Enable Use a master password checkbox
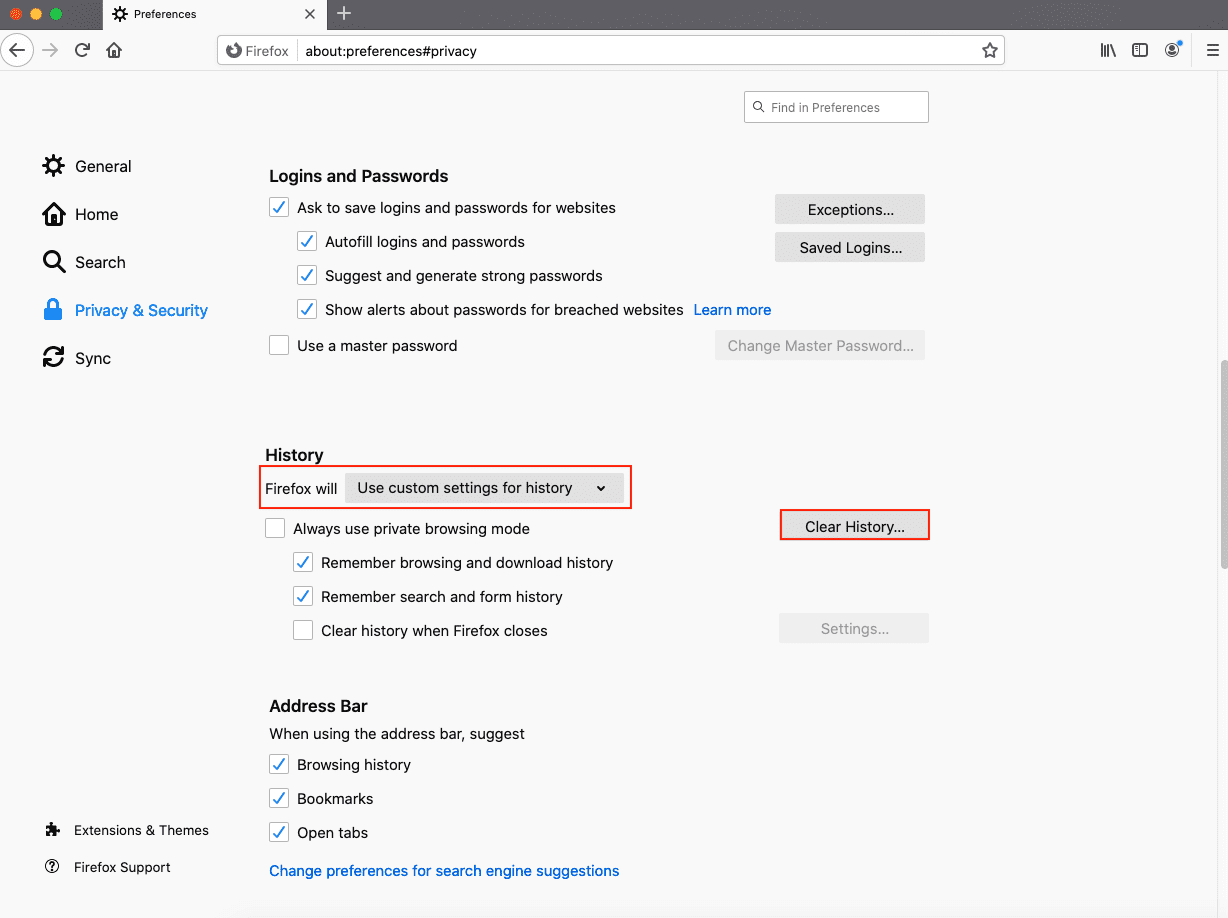 (279, 346)
